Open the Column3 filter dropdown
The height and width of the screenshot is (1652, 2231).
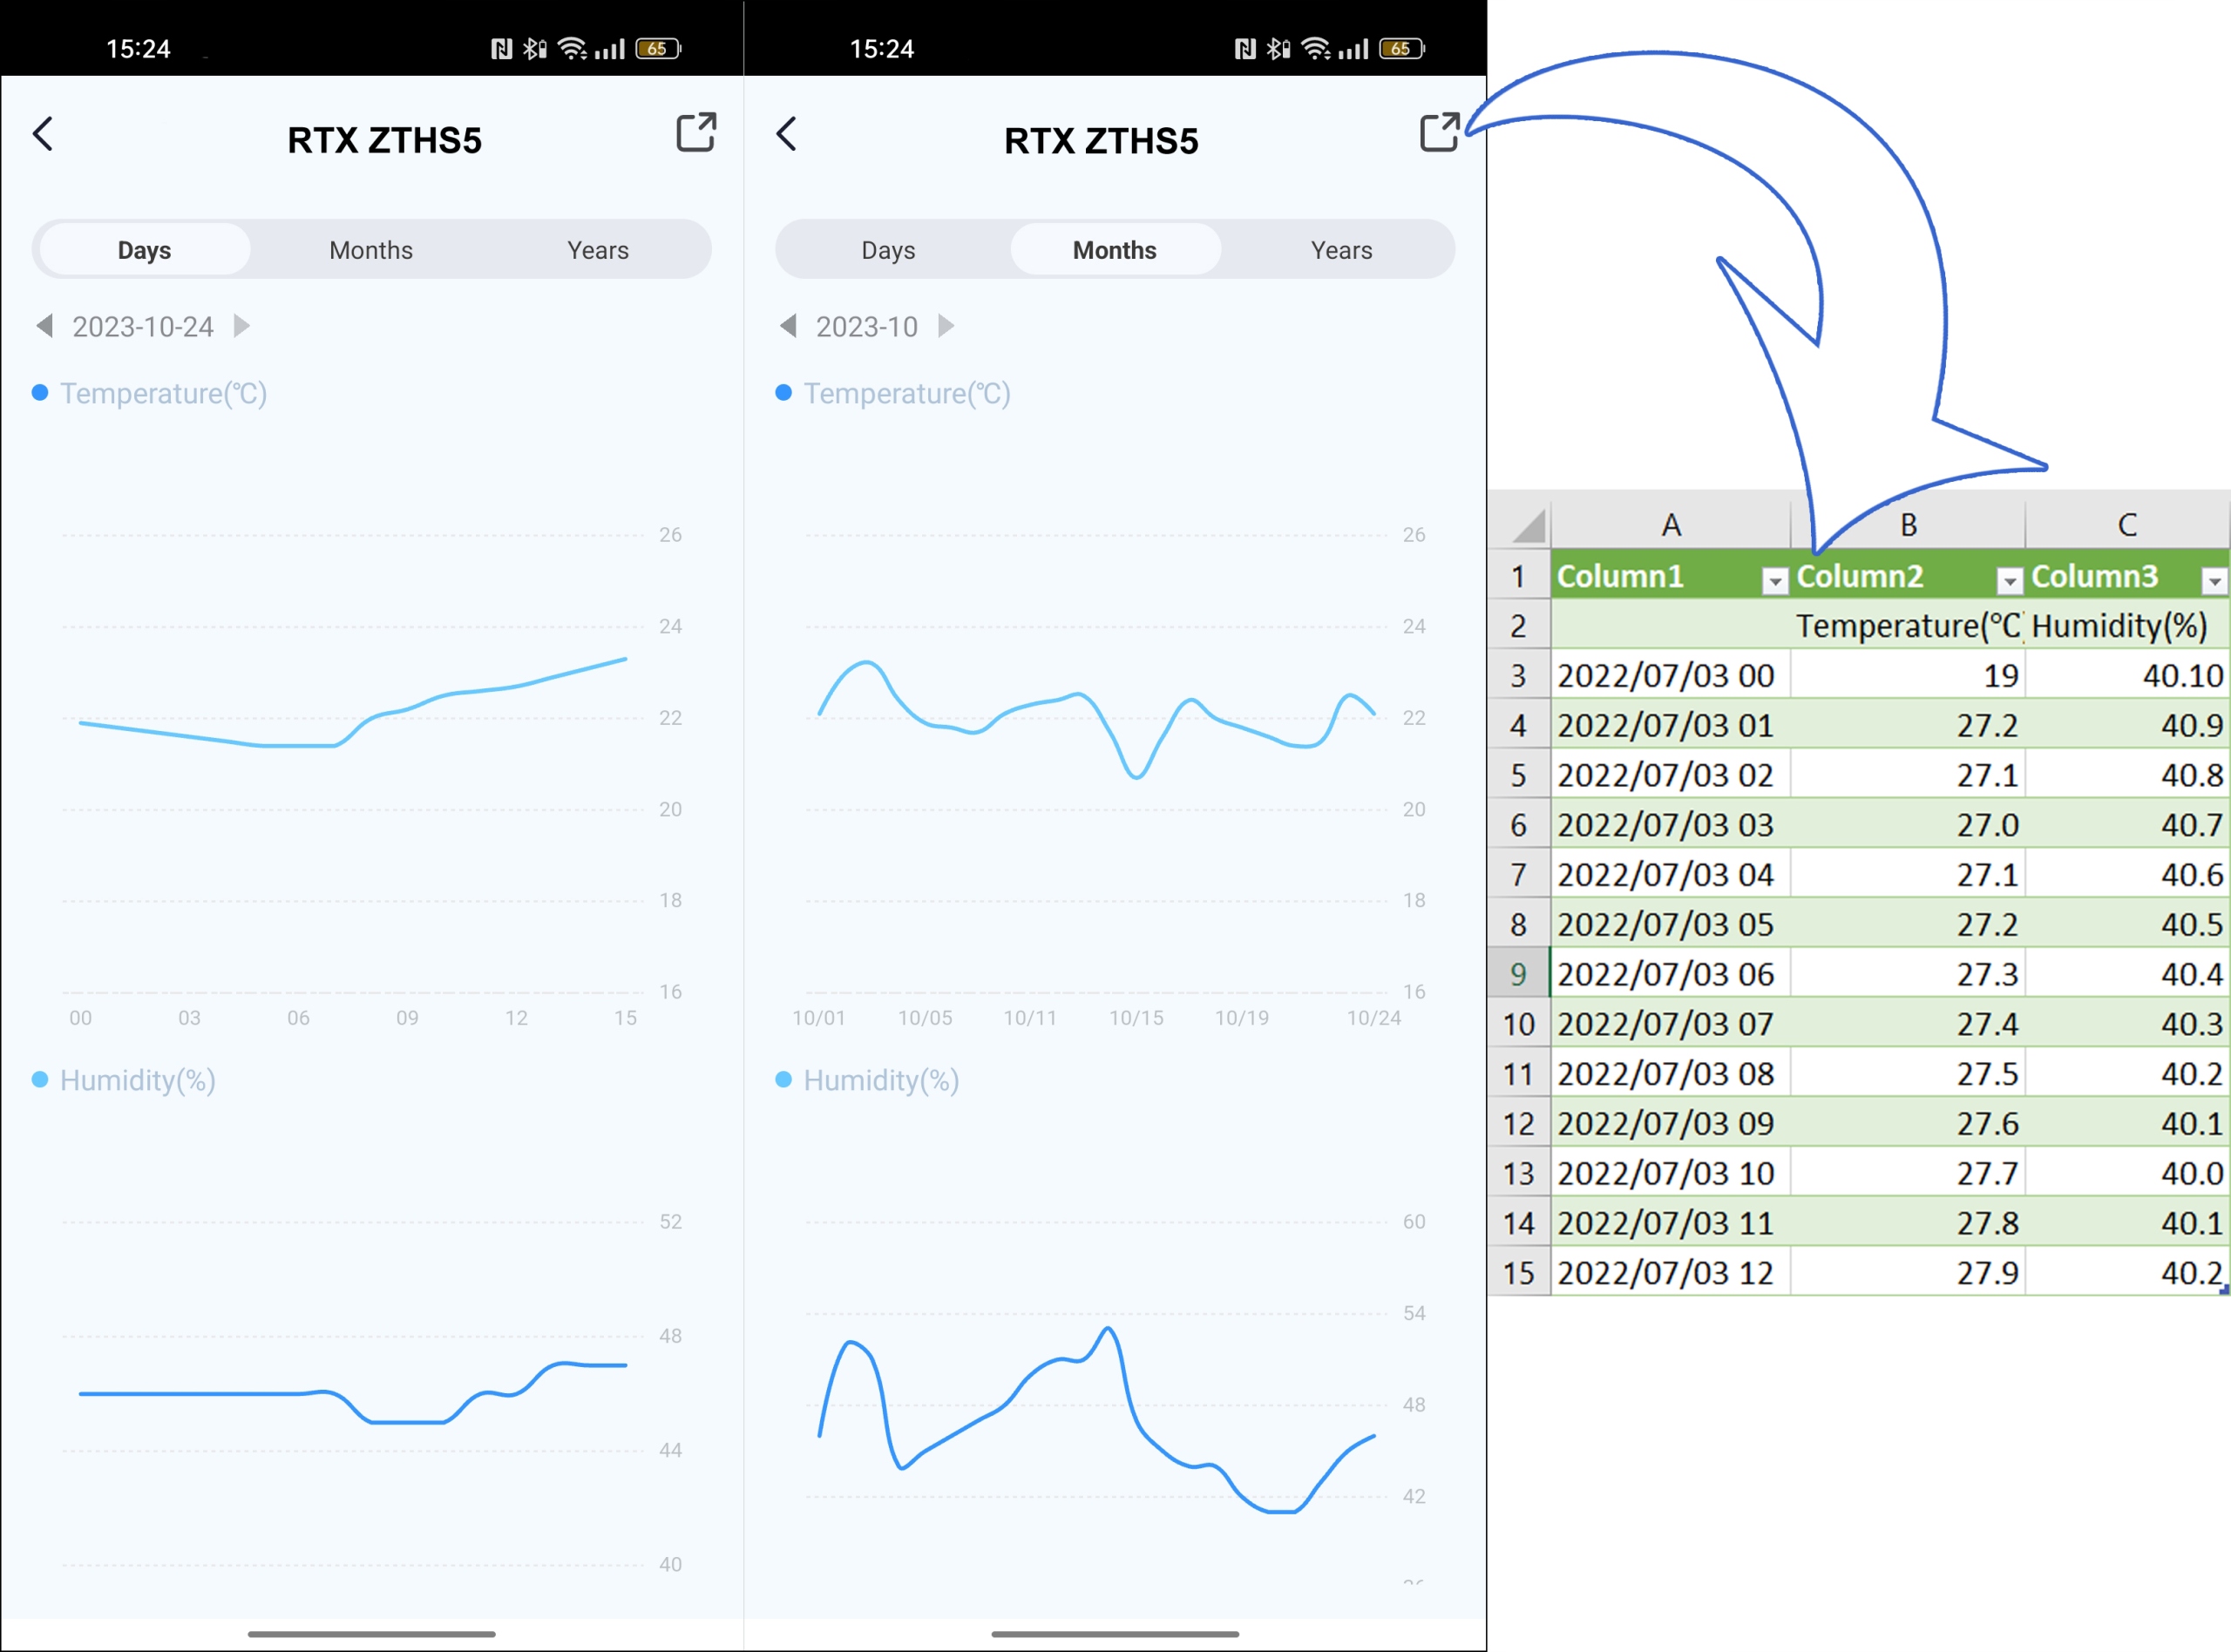coord(2215,580)
